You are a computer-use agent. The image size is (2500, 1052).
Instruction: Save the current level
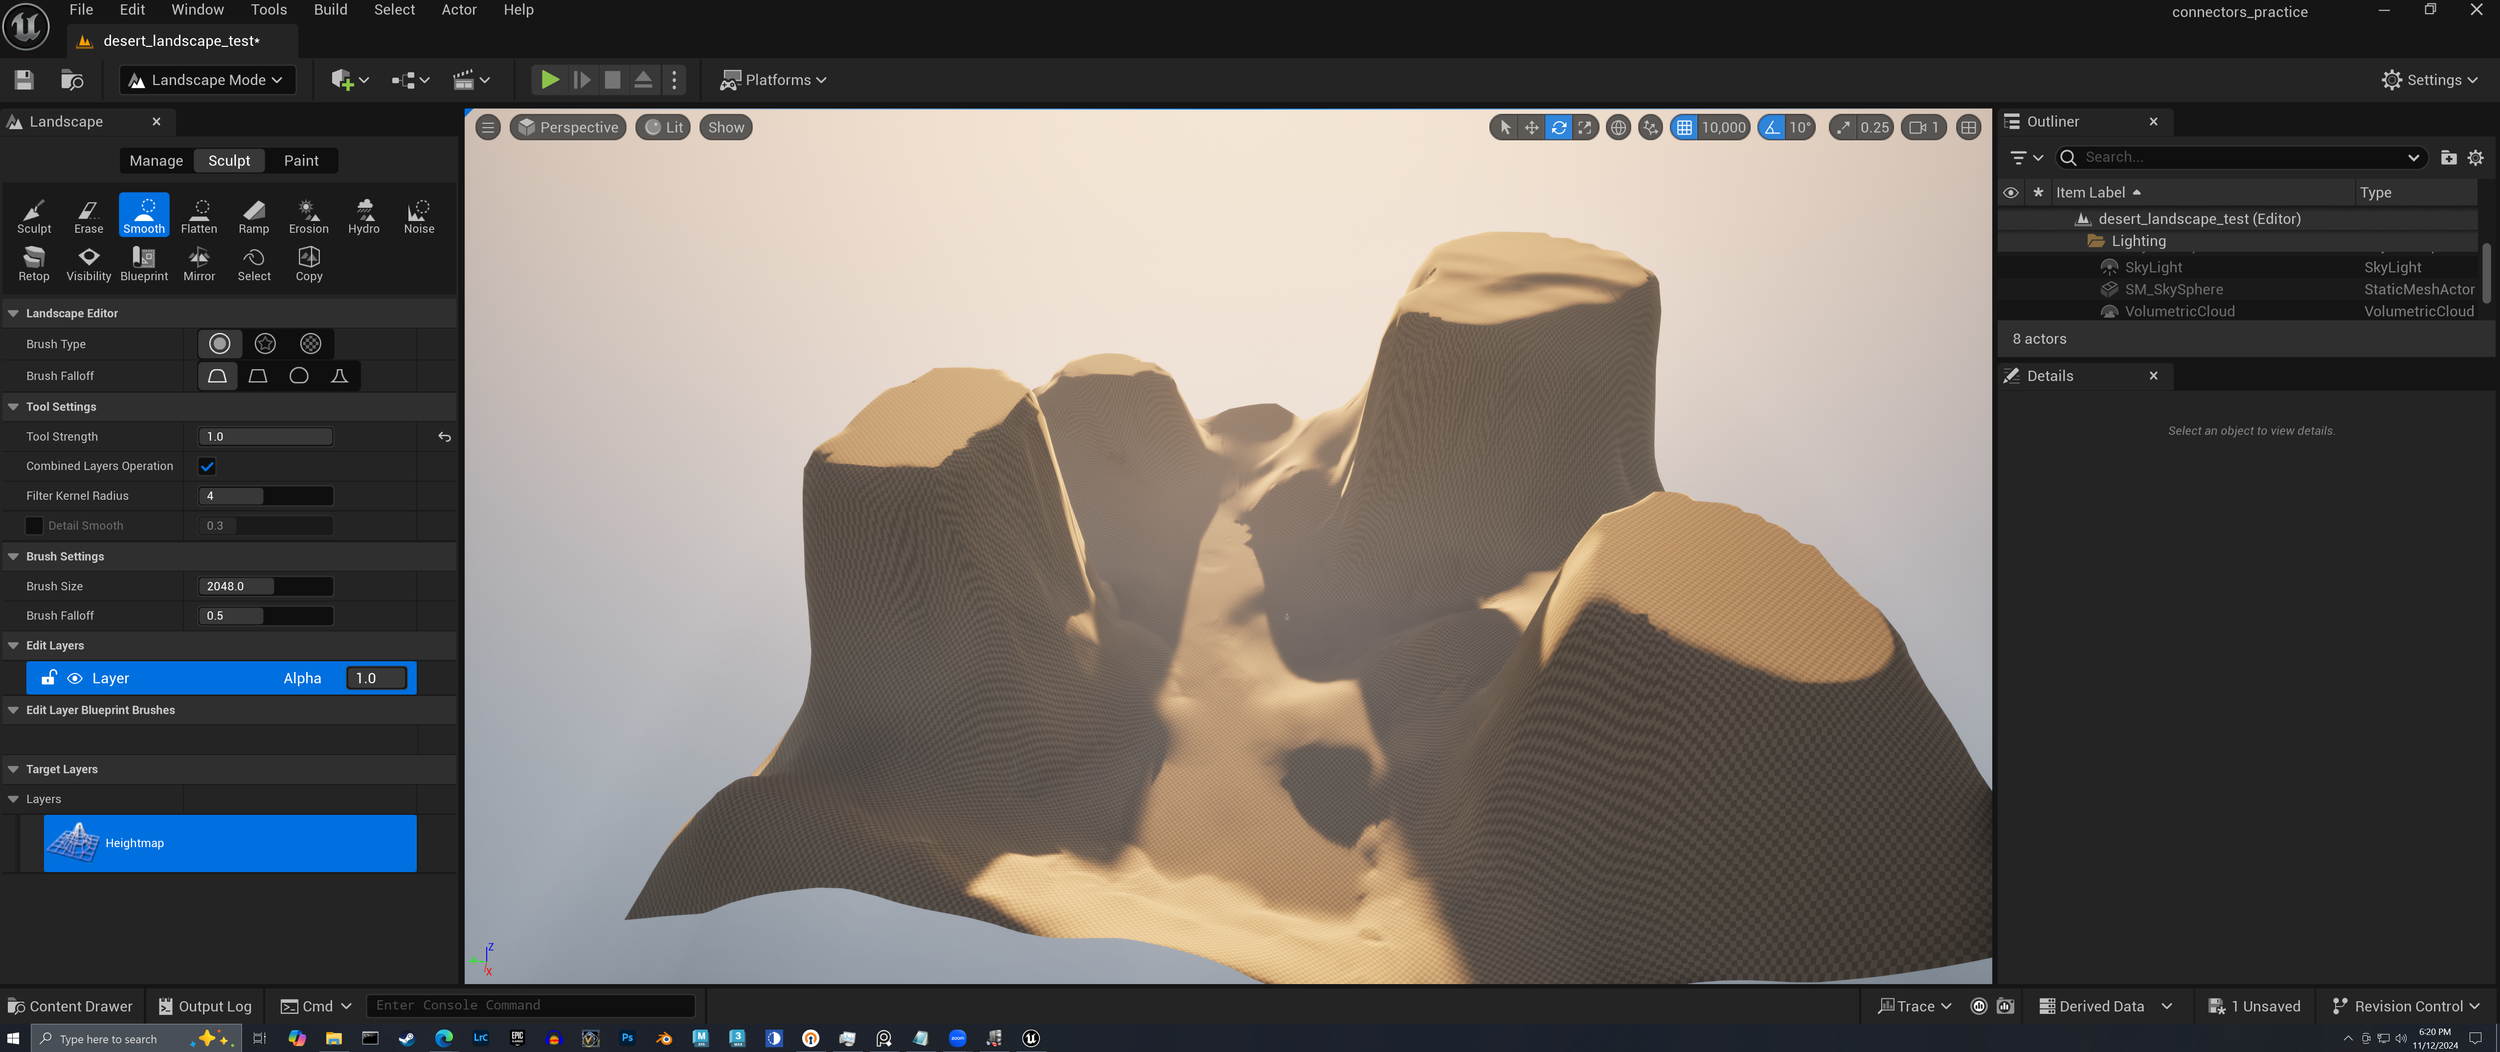(x=24, y=80)
